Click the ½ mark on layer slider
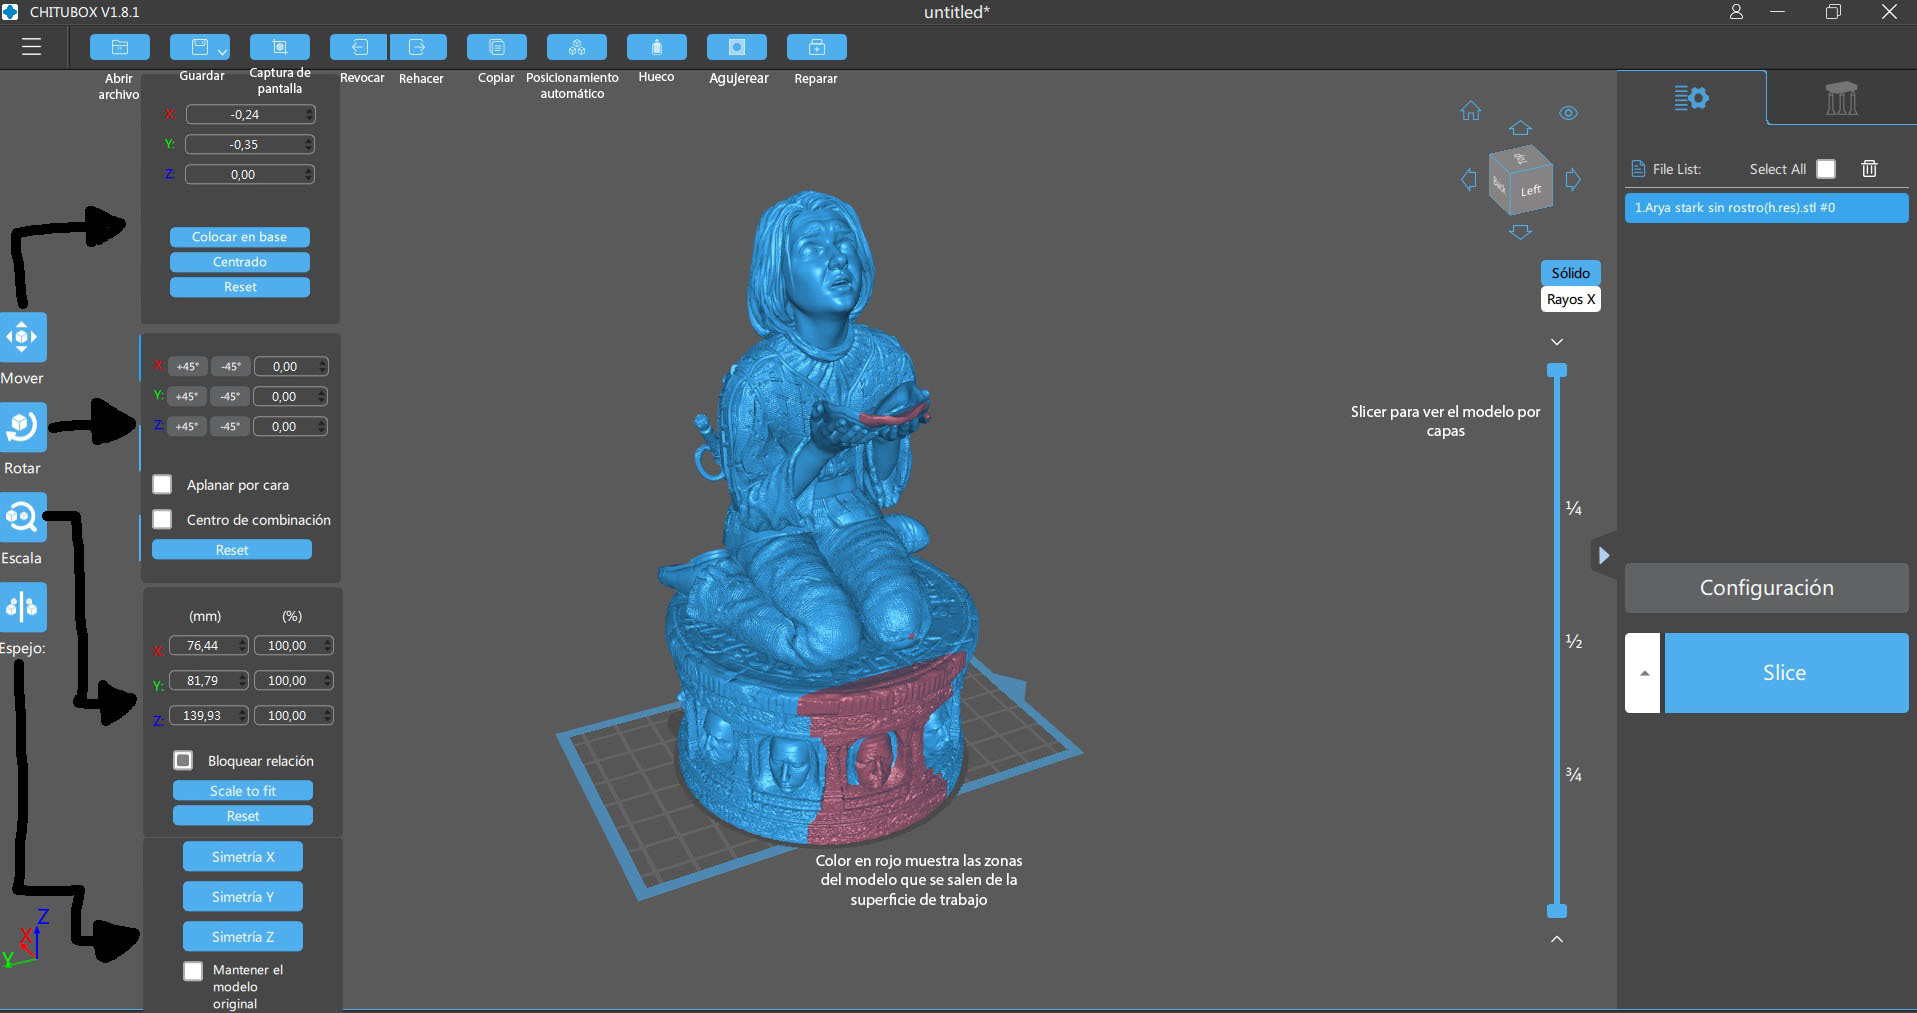Viewport: 1917px width, 1013px height. click(x=1574, y=642)
